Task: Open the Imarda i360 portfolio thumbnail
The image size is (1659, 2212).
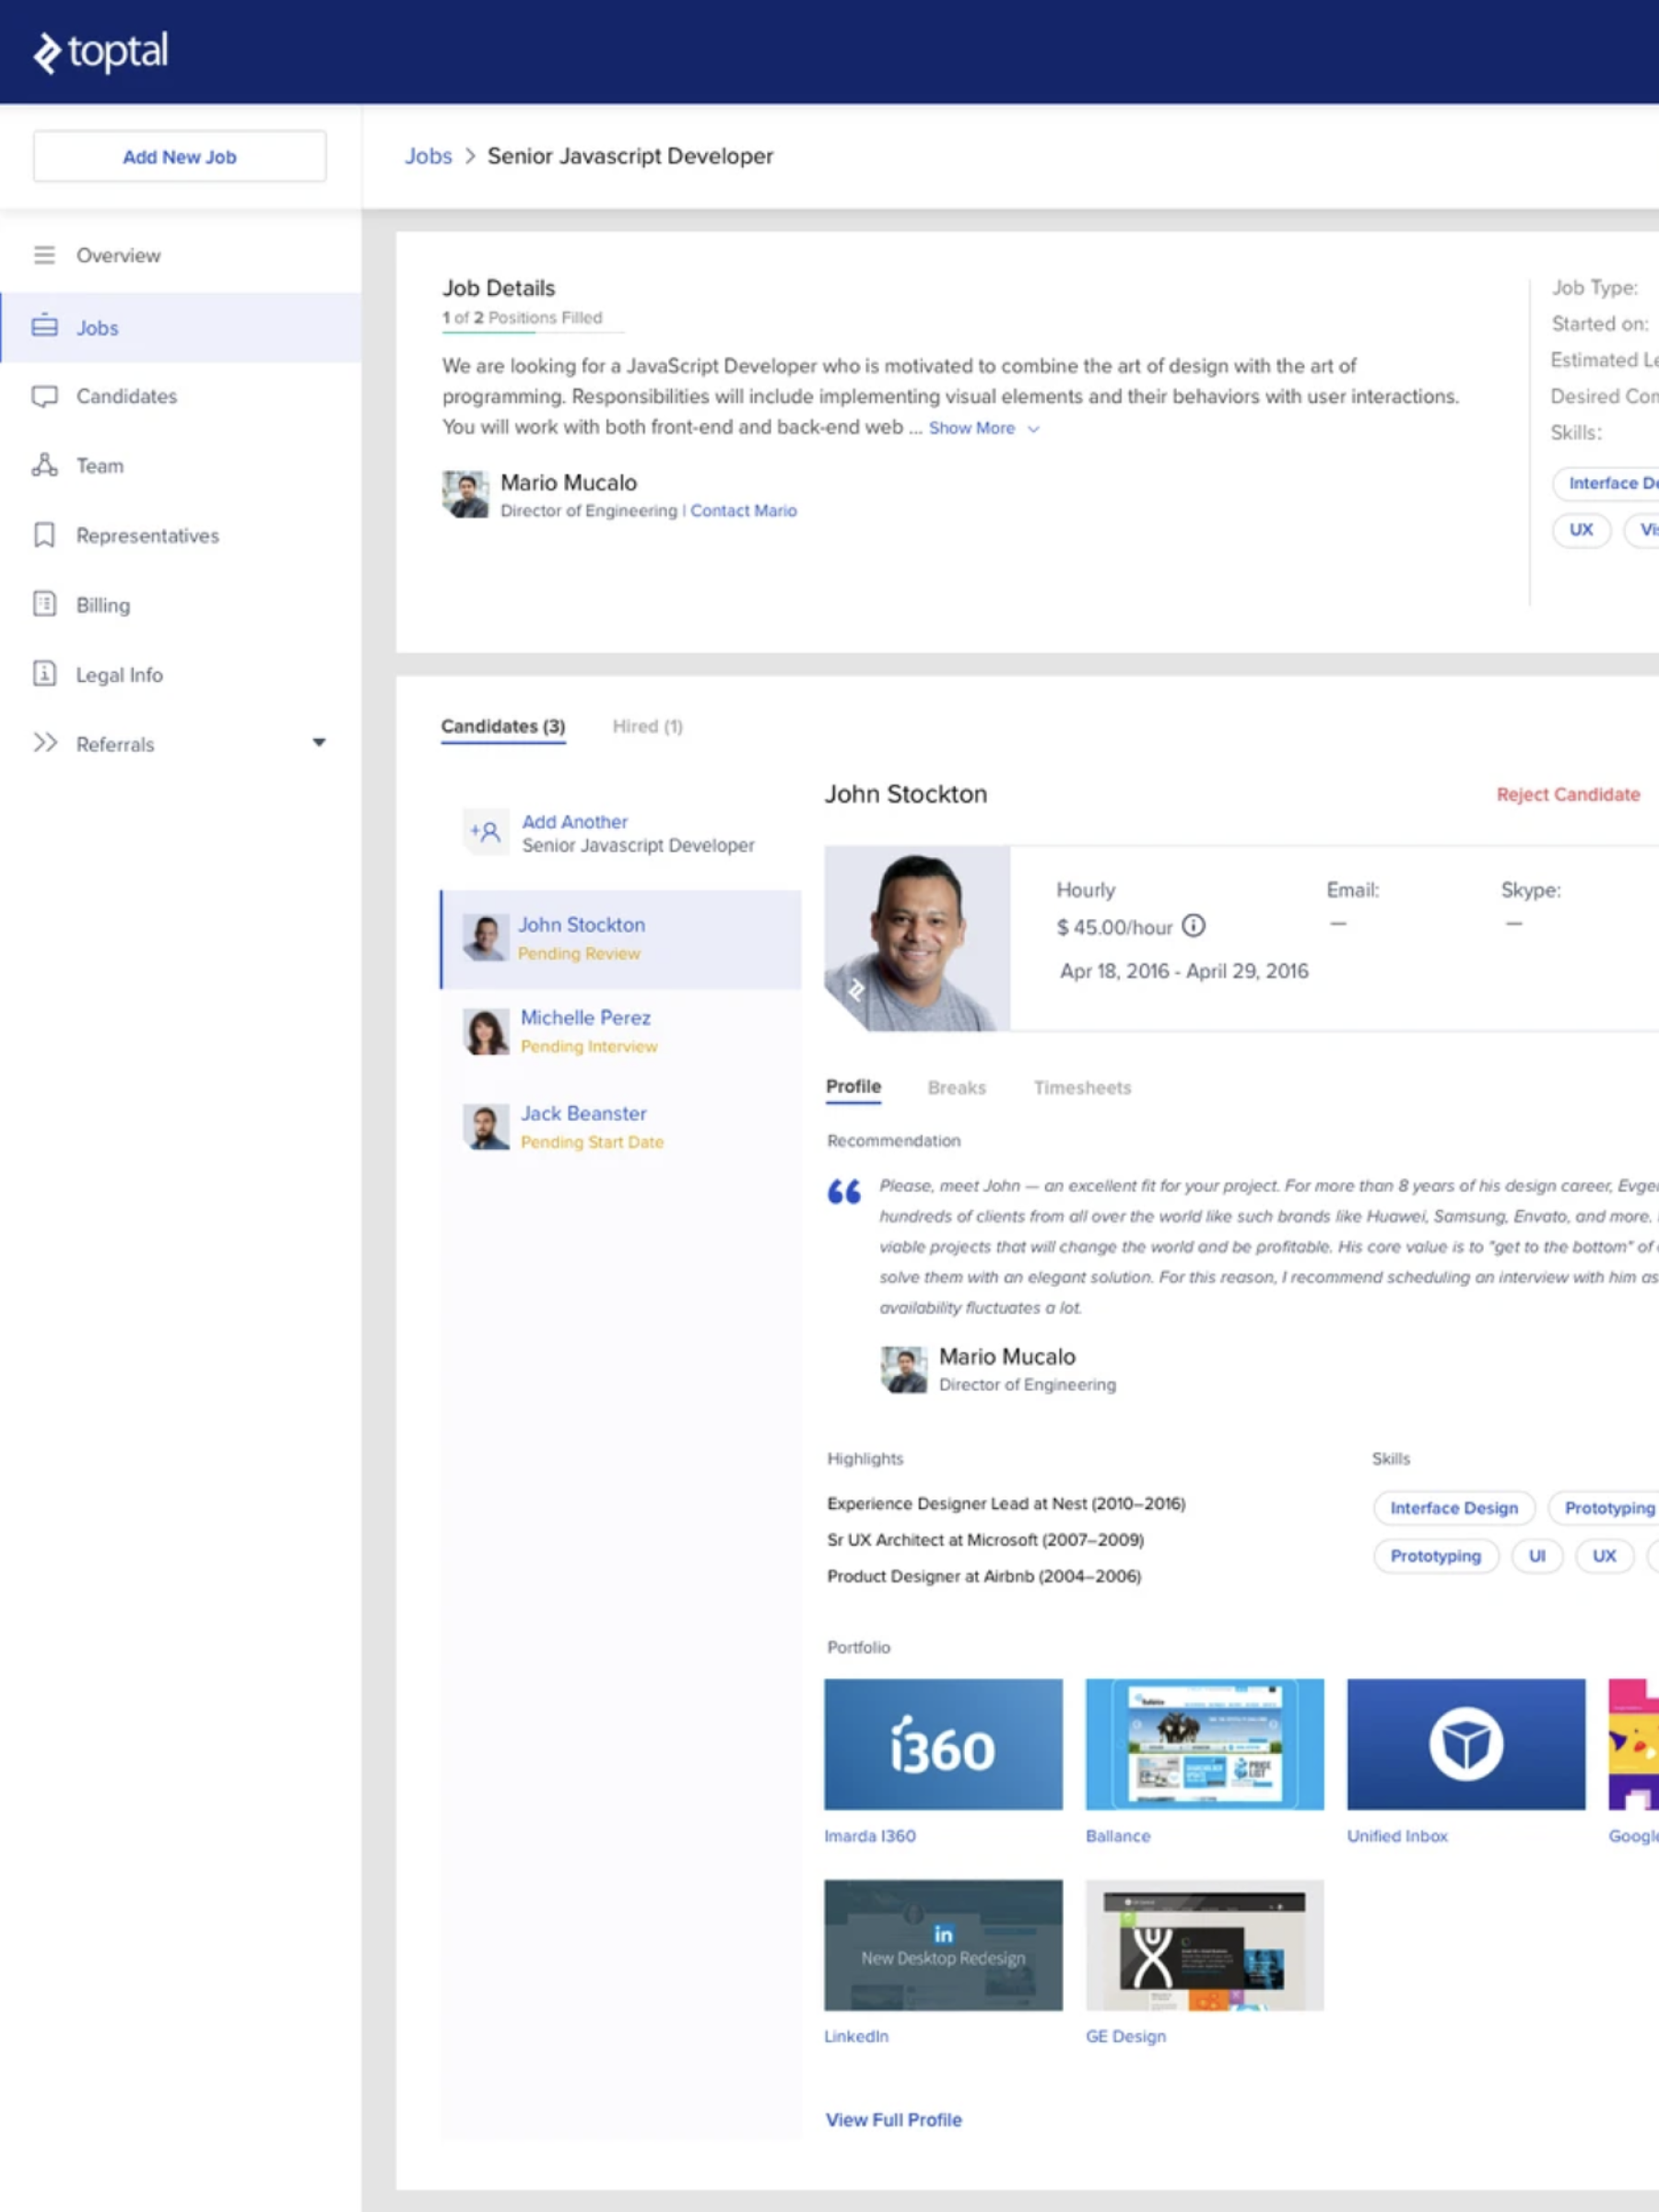Action: tap(943, 1744)
